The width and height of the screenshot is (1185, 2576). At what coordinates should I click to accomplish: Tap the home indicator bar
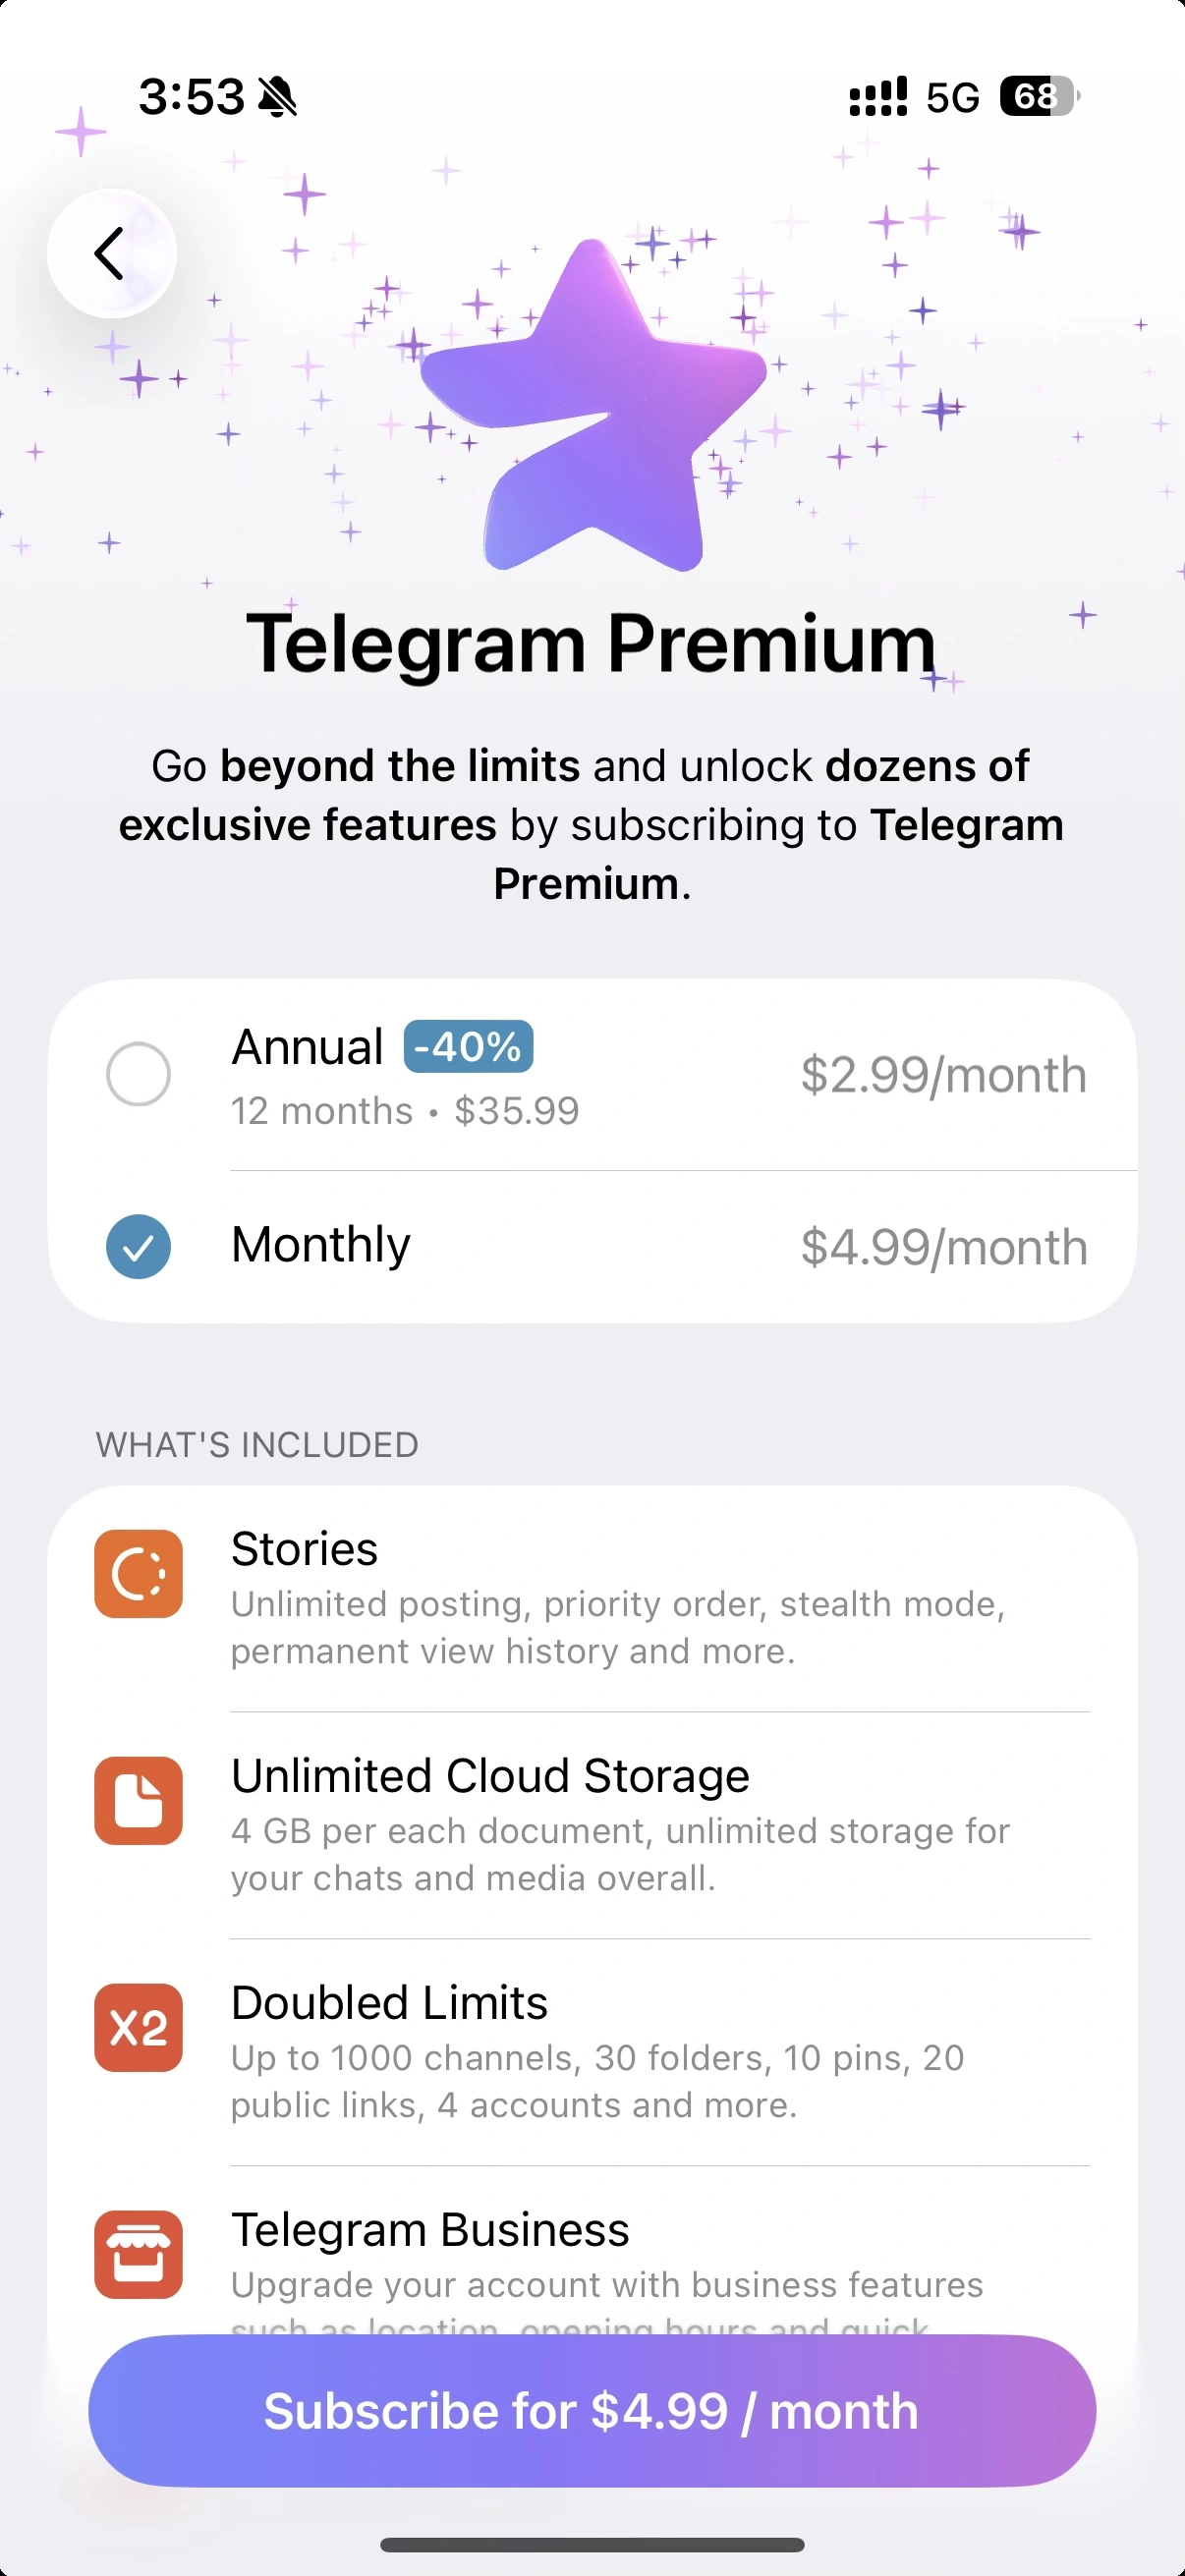(592, 2544)
